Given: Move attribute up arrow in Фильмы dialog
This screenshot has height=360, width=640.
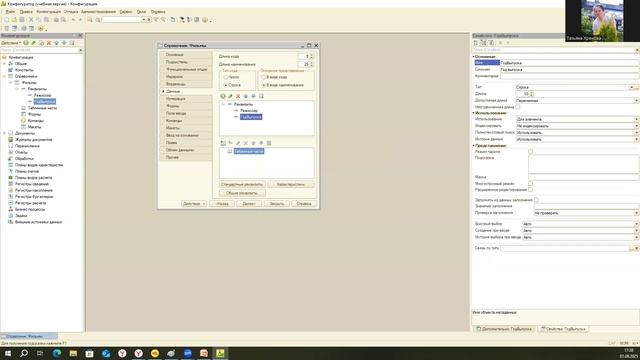Looking at the screenshot, I should pos(246,96).
